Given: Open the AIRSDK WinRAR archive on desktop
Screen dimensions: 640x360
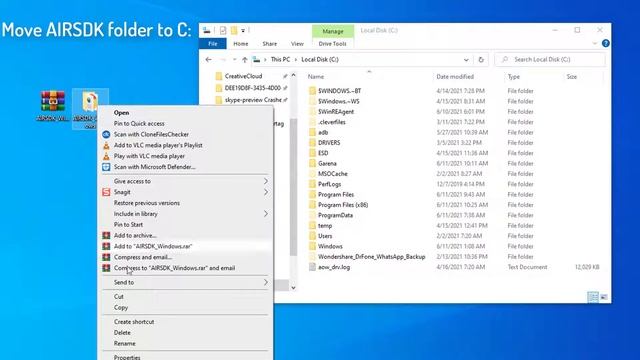Looking at the screenshot, I should 53,101.
